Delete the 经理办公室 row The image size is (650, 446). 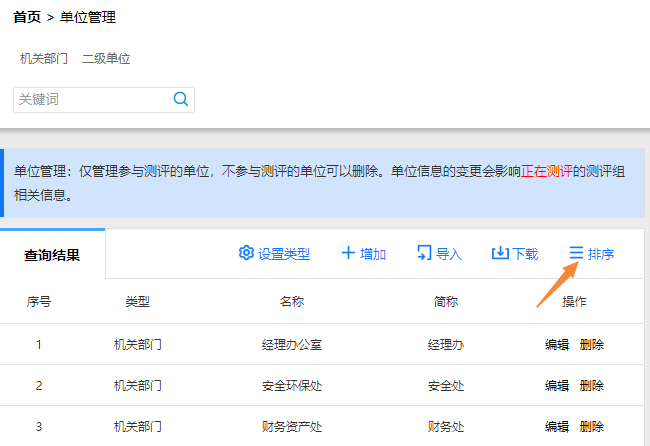click(x=592, y=344)
